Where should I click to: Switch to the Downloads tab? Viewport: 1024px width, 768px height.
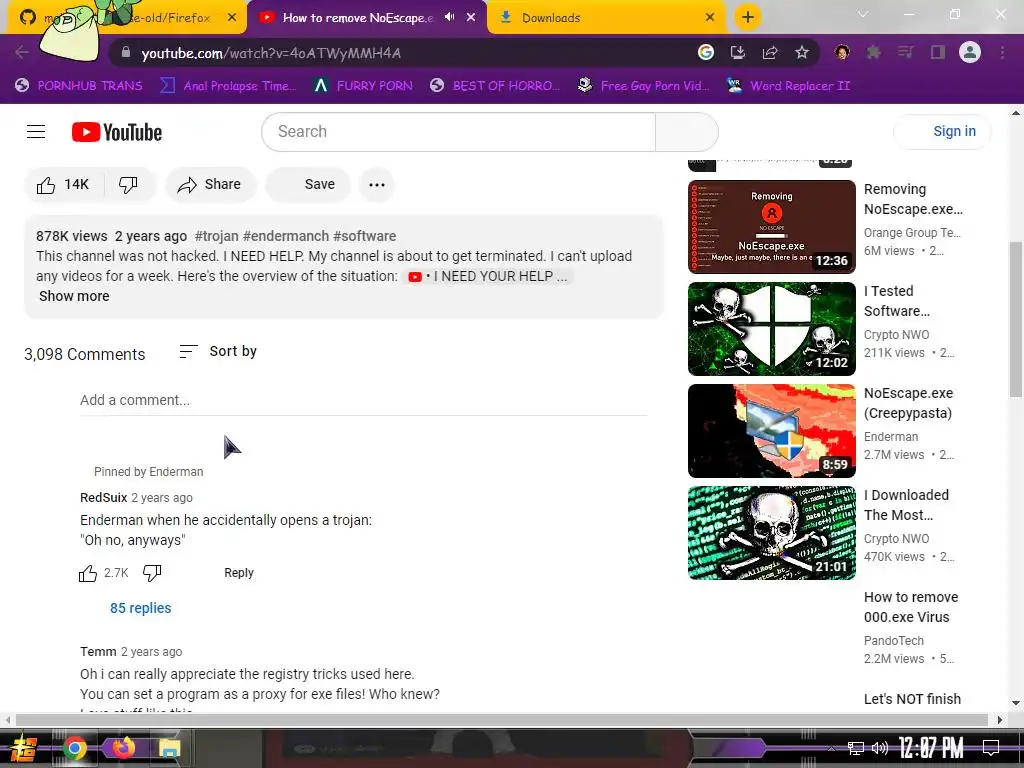(x=604, y=18)
